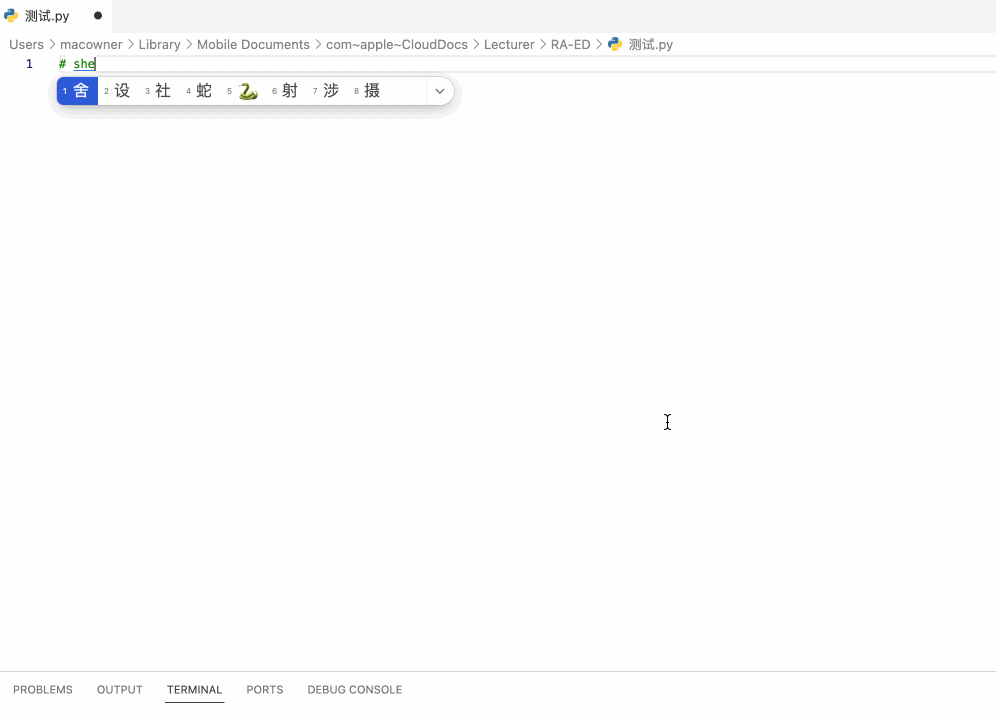Image resolution: width=996 pixels, height=716 pixels.
Task: Click the chevron after RA-ED in breadcrumbs
Action: pyautogui.click(x=599, y=44)
